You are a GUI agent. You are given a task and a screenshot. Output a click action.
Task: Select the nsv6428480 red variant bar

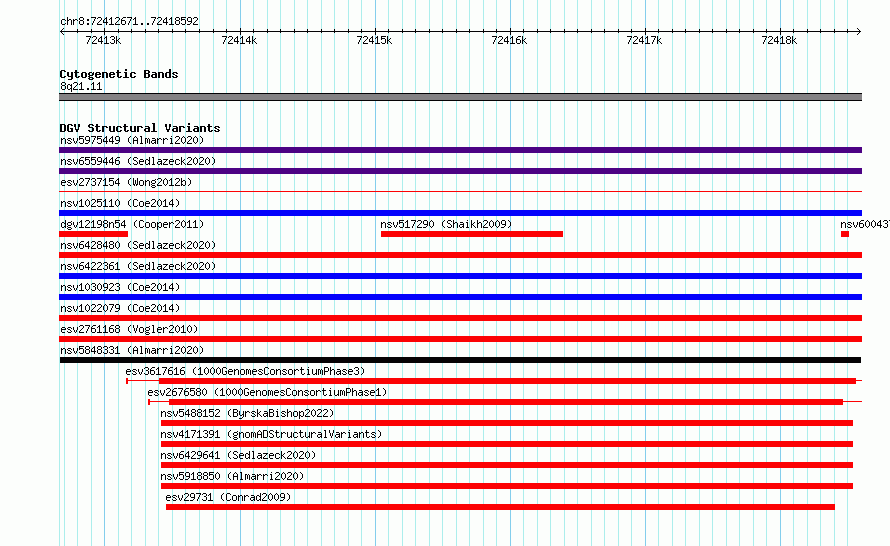tap(460, 255)
